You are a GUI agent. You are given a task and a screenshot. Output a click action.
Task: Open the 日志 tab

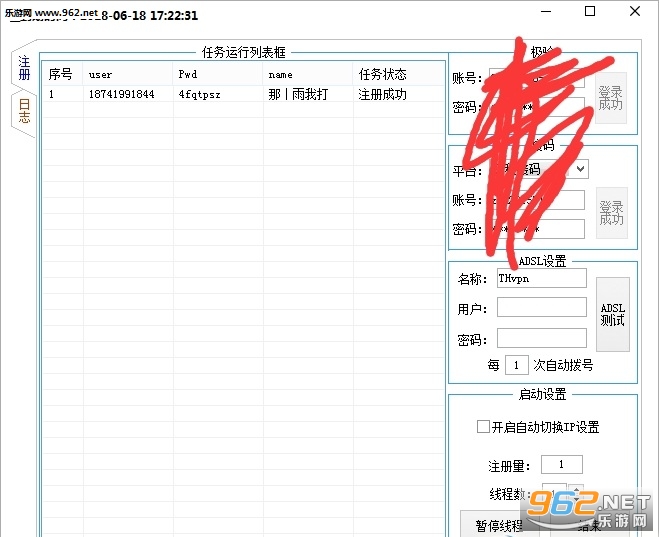24,111
